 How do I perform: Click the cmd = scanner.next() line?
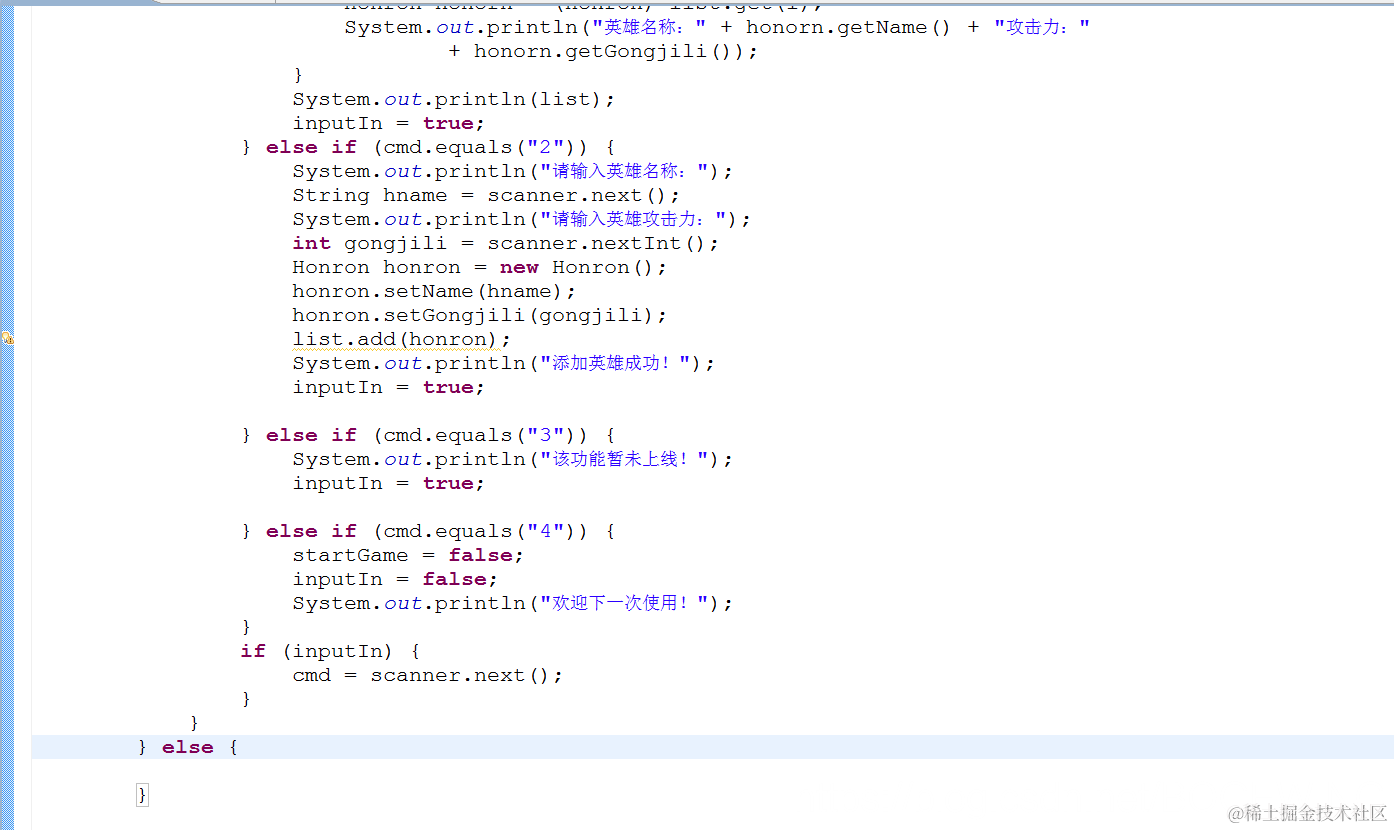pos(427,675)
